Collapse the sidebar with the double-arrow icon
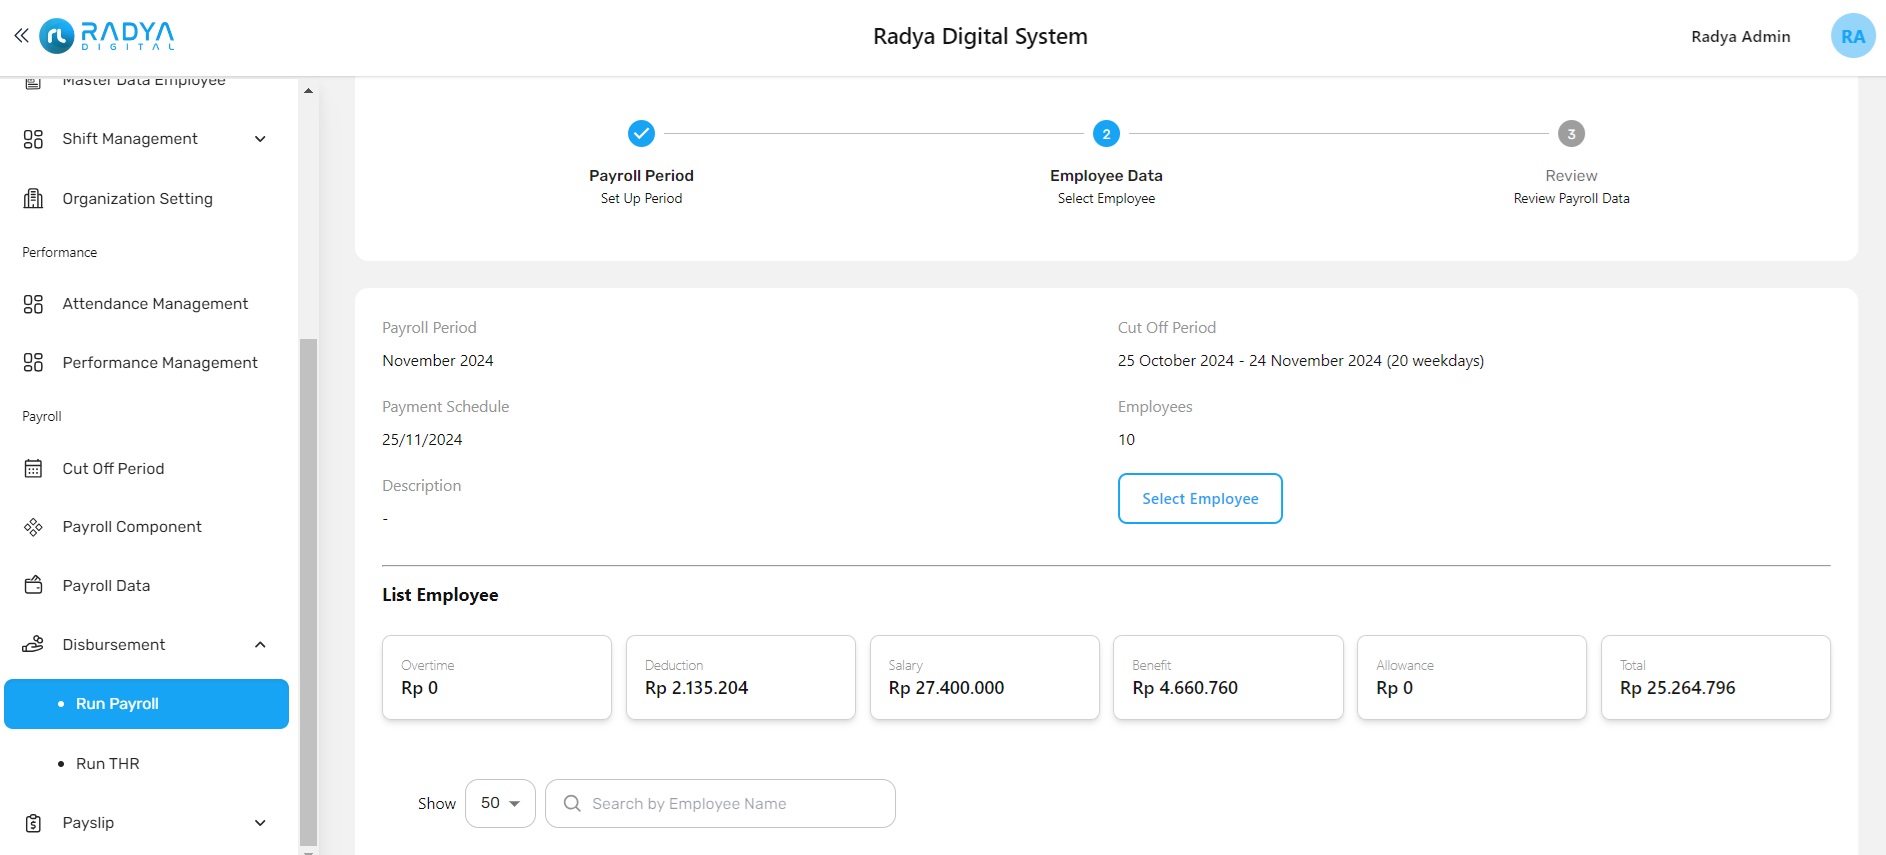Screen dimensions: 1886x855 pos(21,36)
